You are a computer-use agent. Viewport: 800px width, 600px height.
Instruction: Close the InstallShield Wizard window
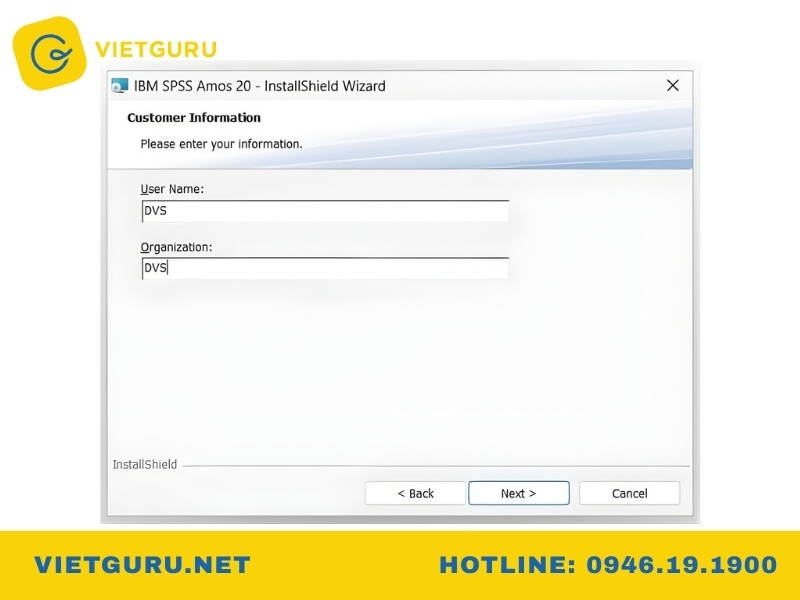(x=672, y=85)
